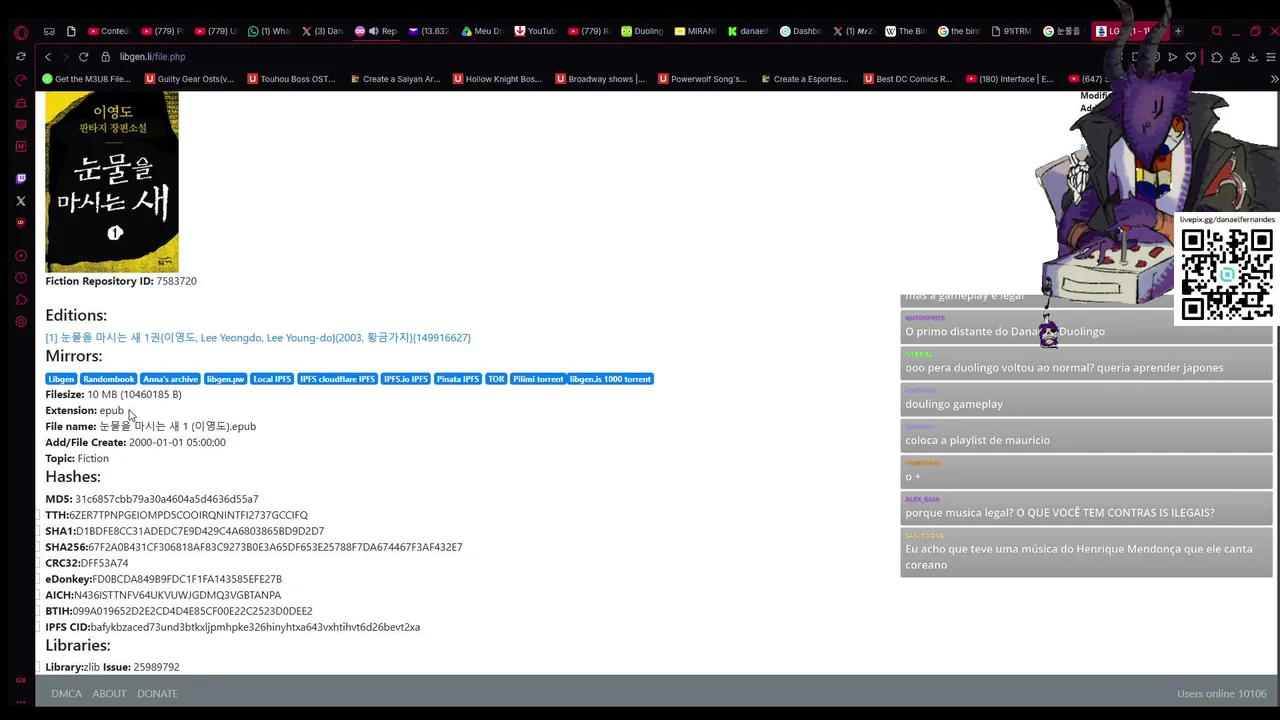1280x720 pixels.
Task: Switch to the Dashboard tab
Action: (x=801, y=31)
